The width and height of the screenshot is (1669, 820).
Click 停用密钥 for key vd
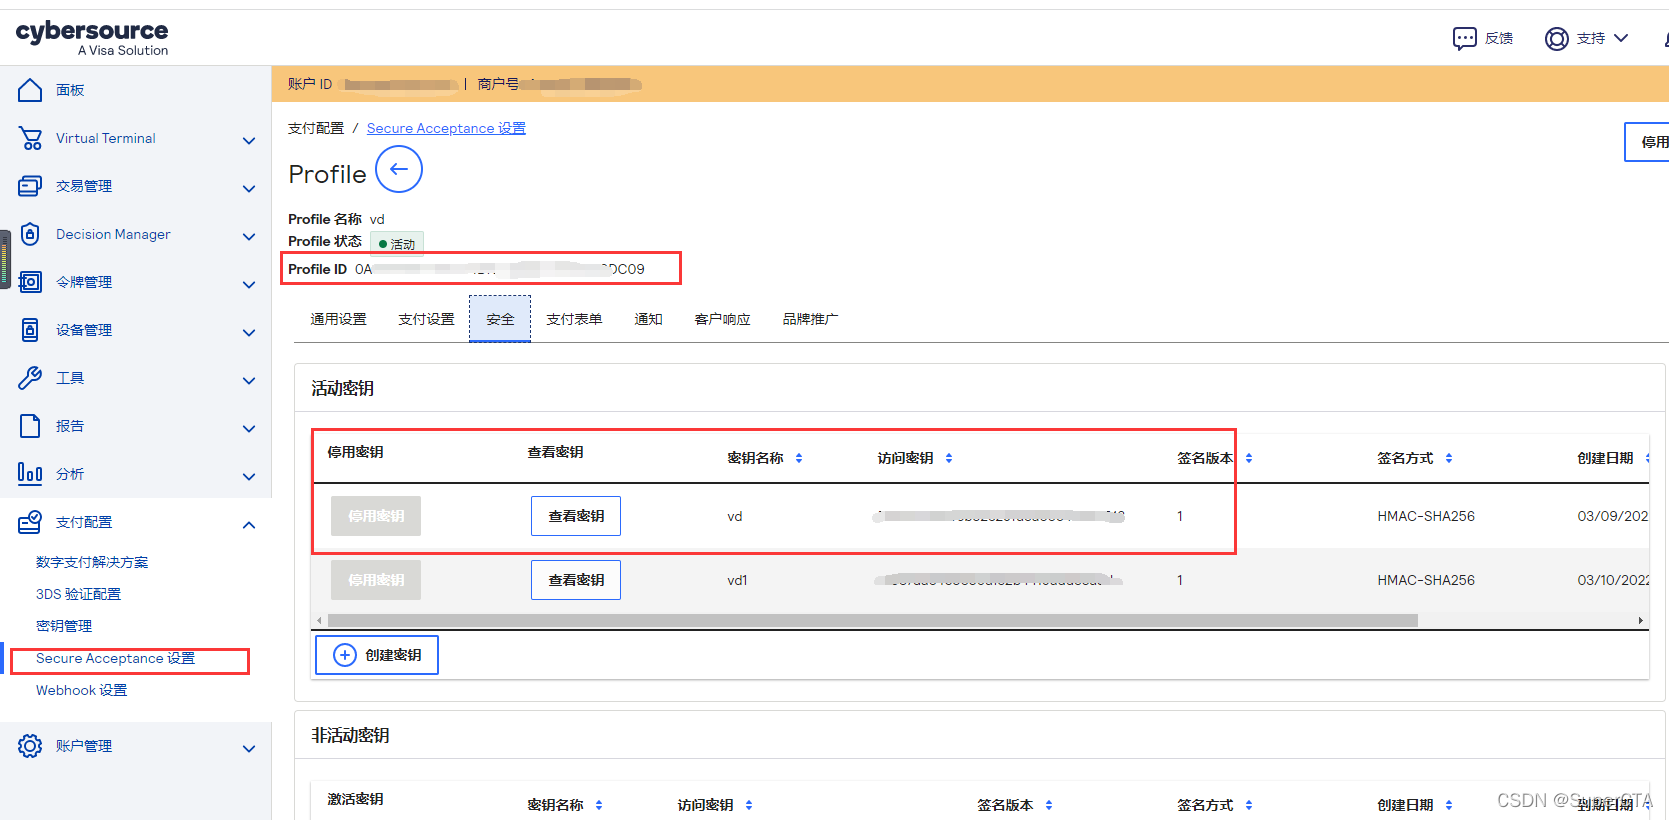point(376,516)
